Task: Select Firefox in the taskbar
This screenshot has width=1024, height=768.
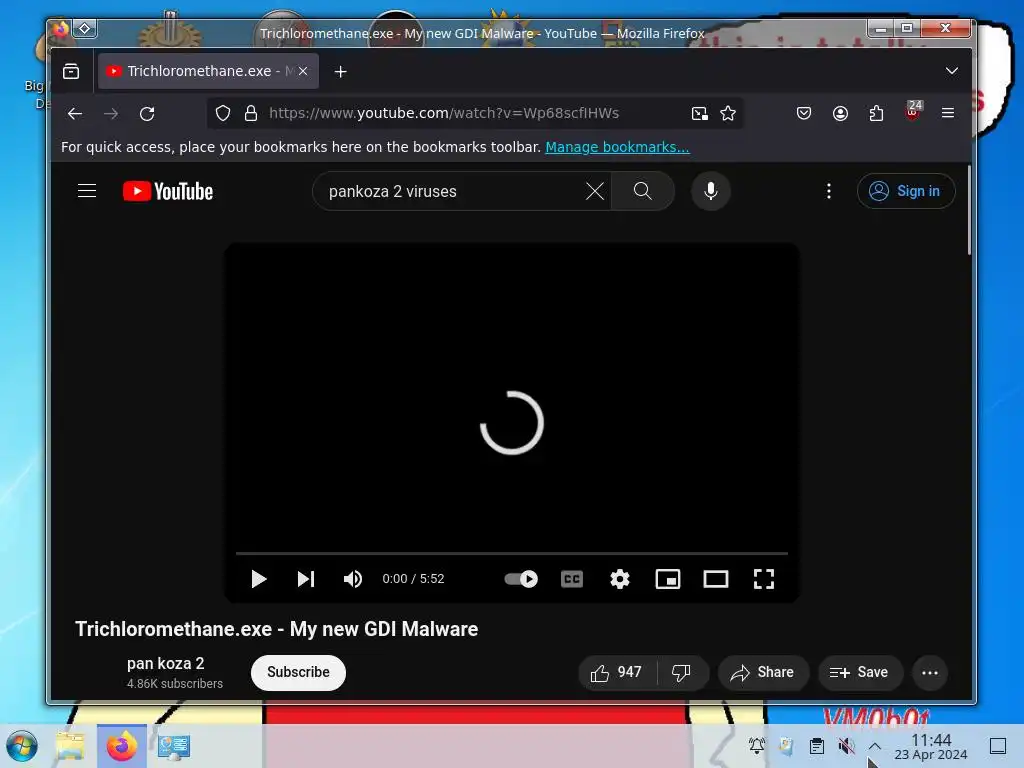Action: [x=121, y=746]
